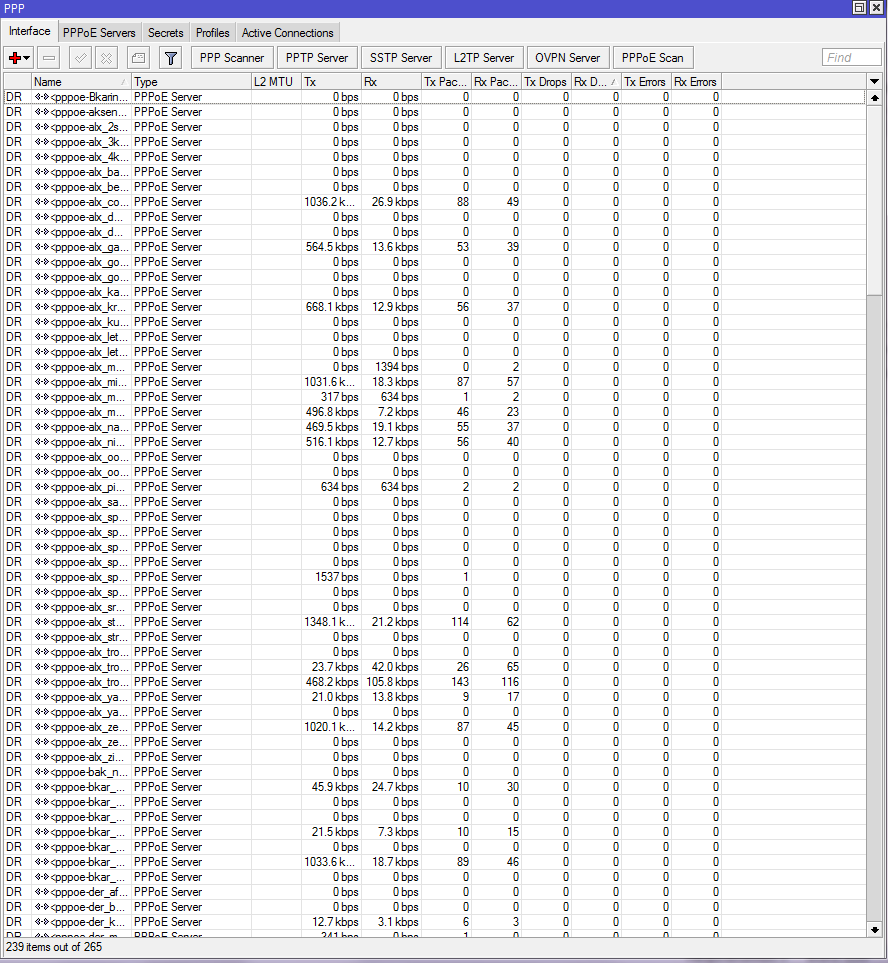
Task: Select the pppoe-alx_2s interface row
Action: (435, 127)
